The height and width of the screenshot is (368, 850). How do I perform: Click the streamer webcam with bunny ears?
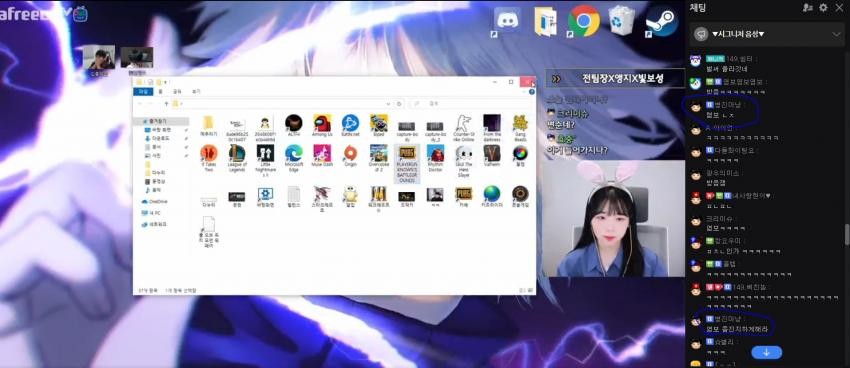(x=613, y=218)
